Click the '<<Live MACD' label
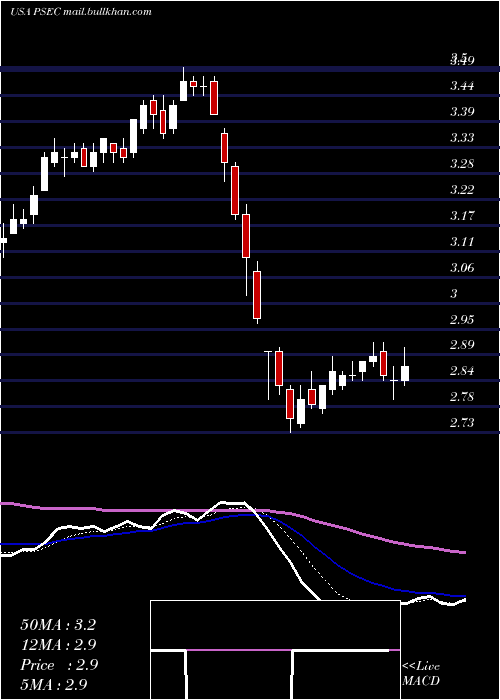The height and width of the screenshot is (700, 500). click(x=421, y=674)
